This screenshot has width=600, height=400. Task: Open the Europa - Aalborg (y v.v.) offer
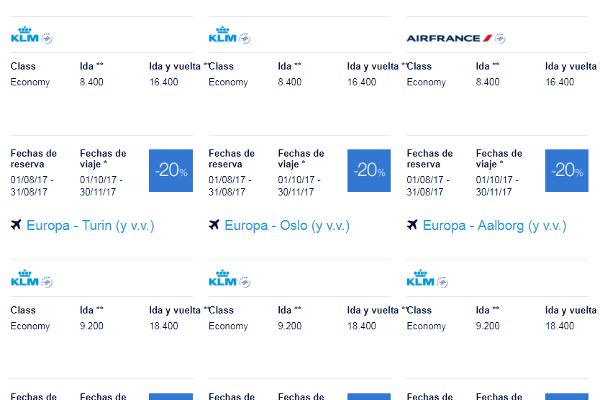494,225
